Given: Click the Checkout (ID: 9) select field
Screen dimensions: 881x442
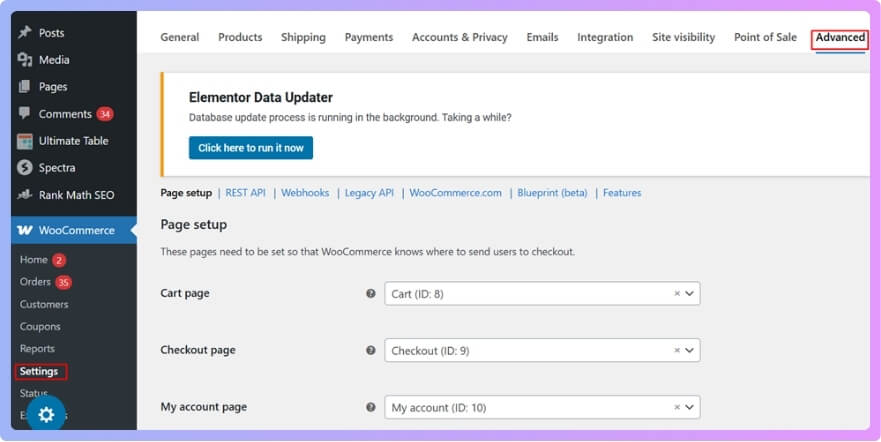Looking at the screenshot, I should tap(542, 350).
